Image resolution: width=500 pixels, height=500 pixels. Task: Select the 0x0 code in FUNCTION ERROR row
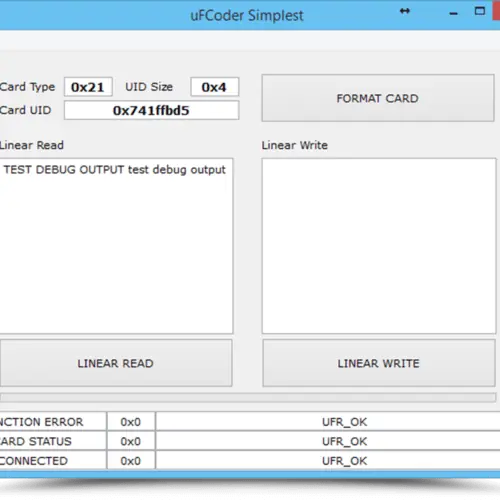tap(131, 422)
